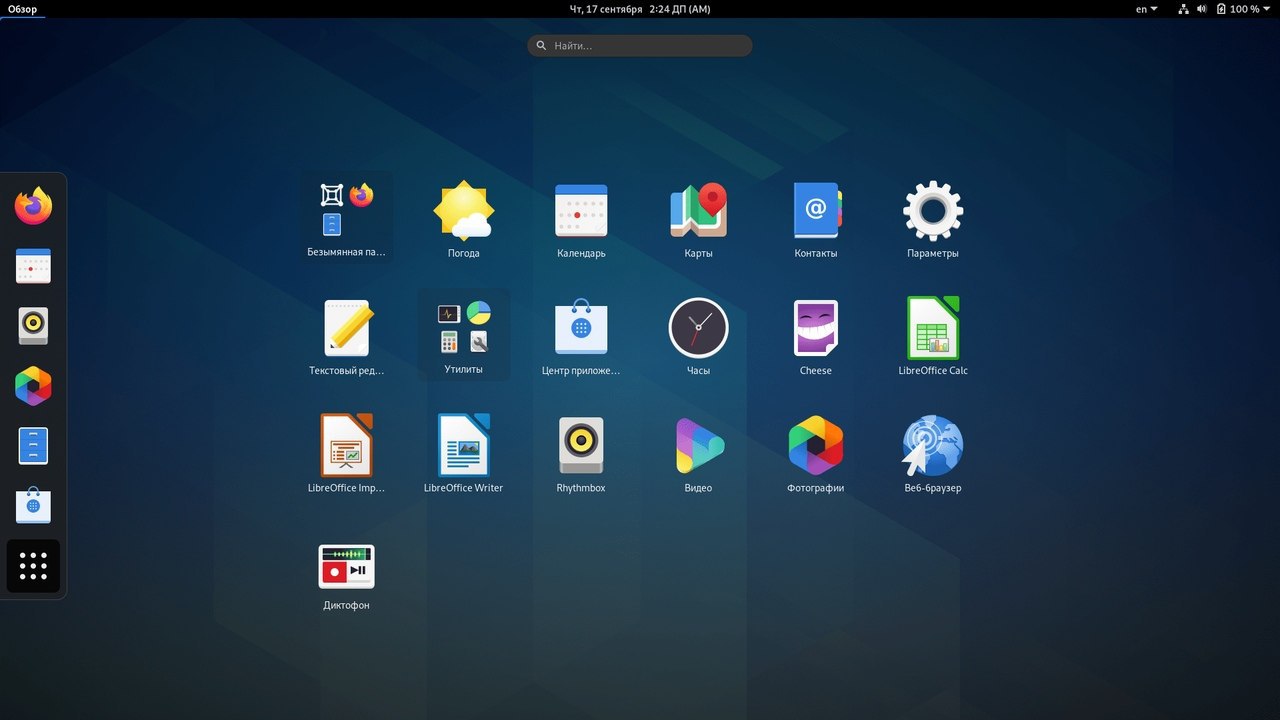This screenshot has width=1280, height=720.
Task: Launch the Погода weather app
Action: [x=463, y=217]
